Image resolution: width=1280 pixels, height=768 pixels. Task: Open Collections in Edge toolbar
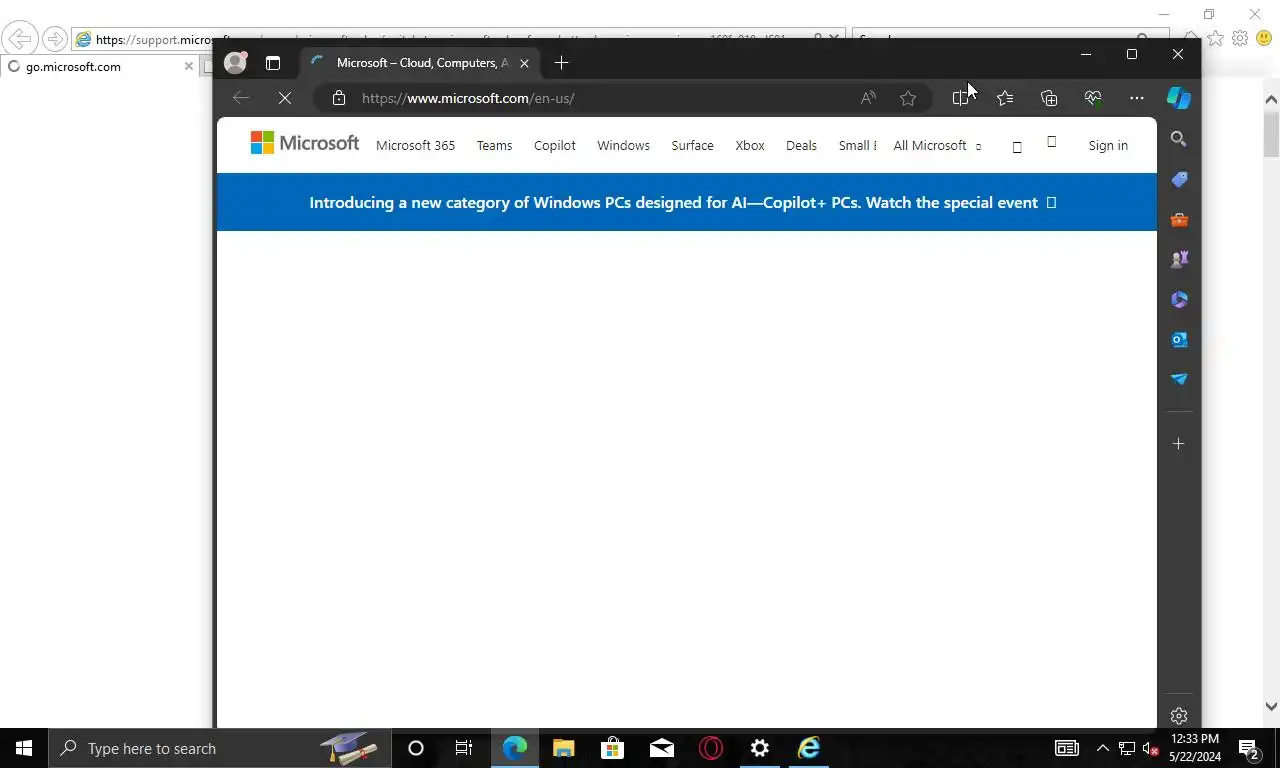point(1049,98)
